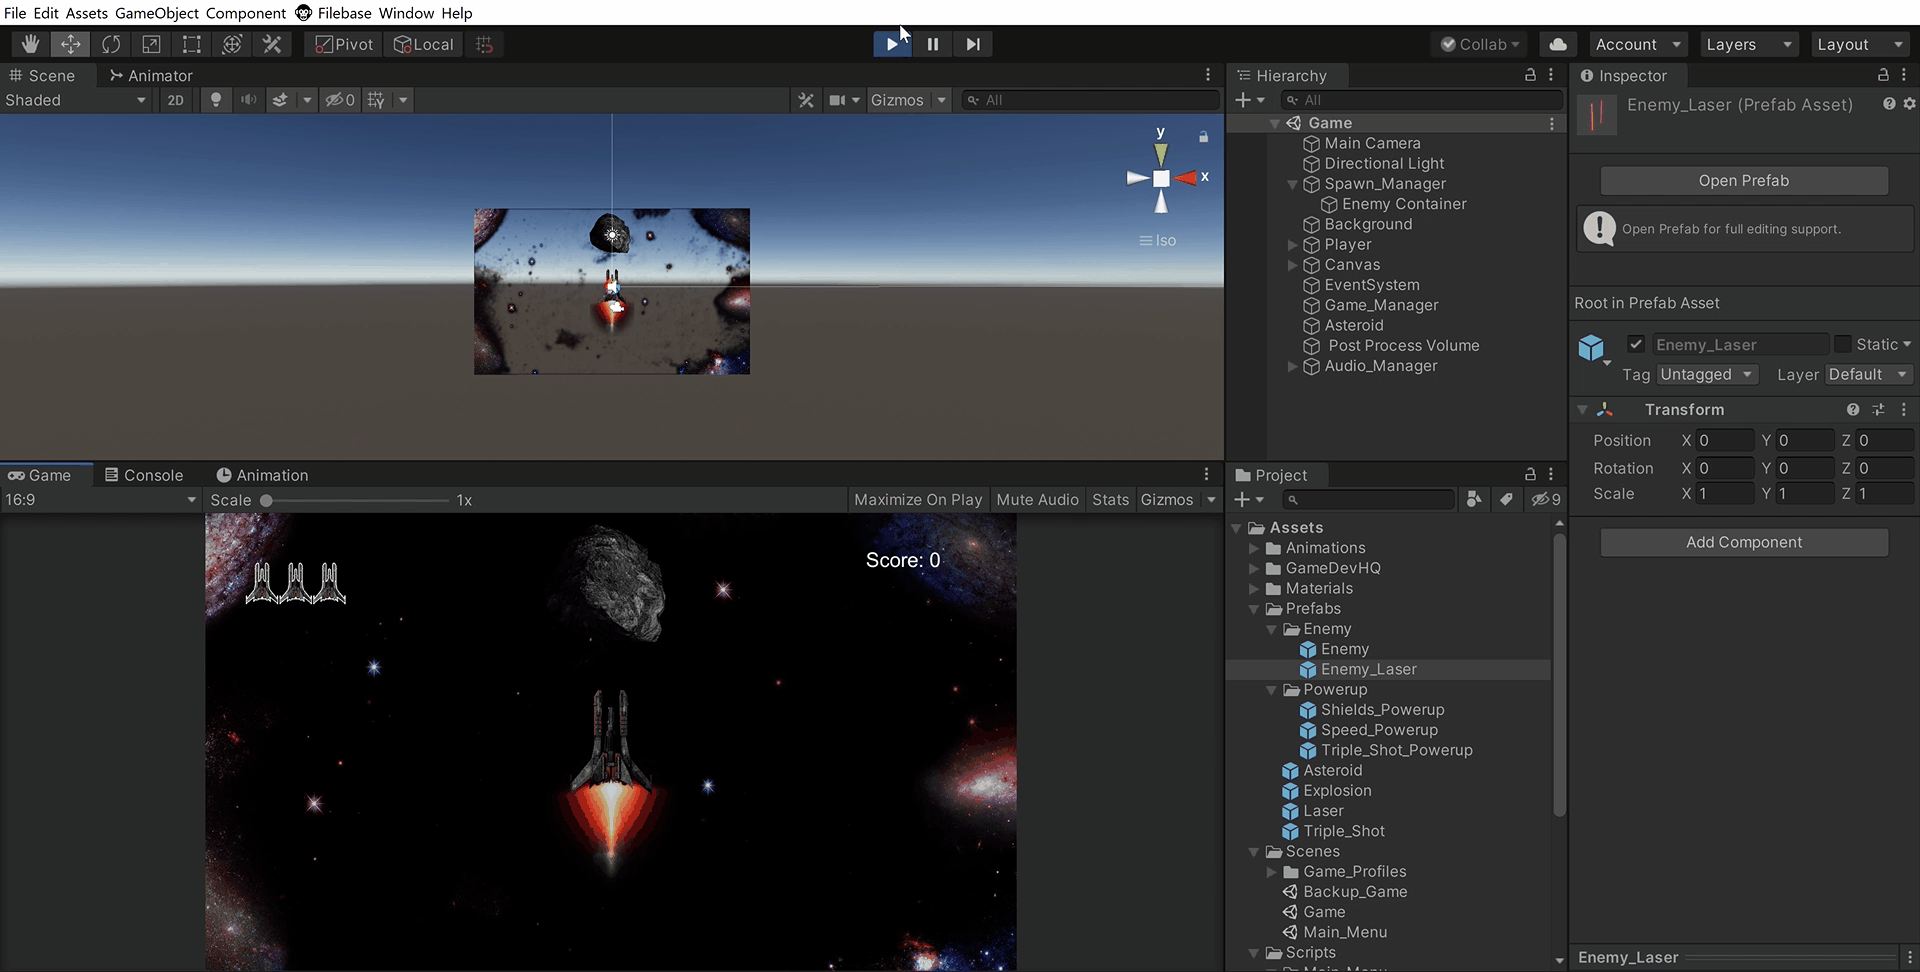Screen dimensions: 1920x972
Task: Toggle Pivot handle position
Action: coord(344,44)
